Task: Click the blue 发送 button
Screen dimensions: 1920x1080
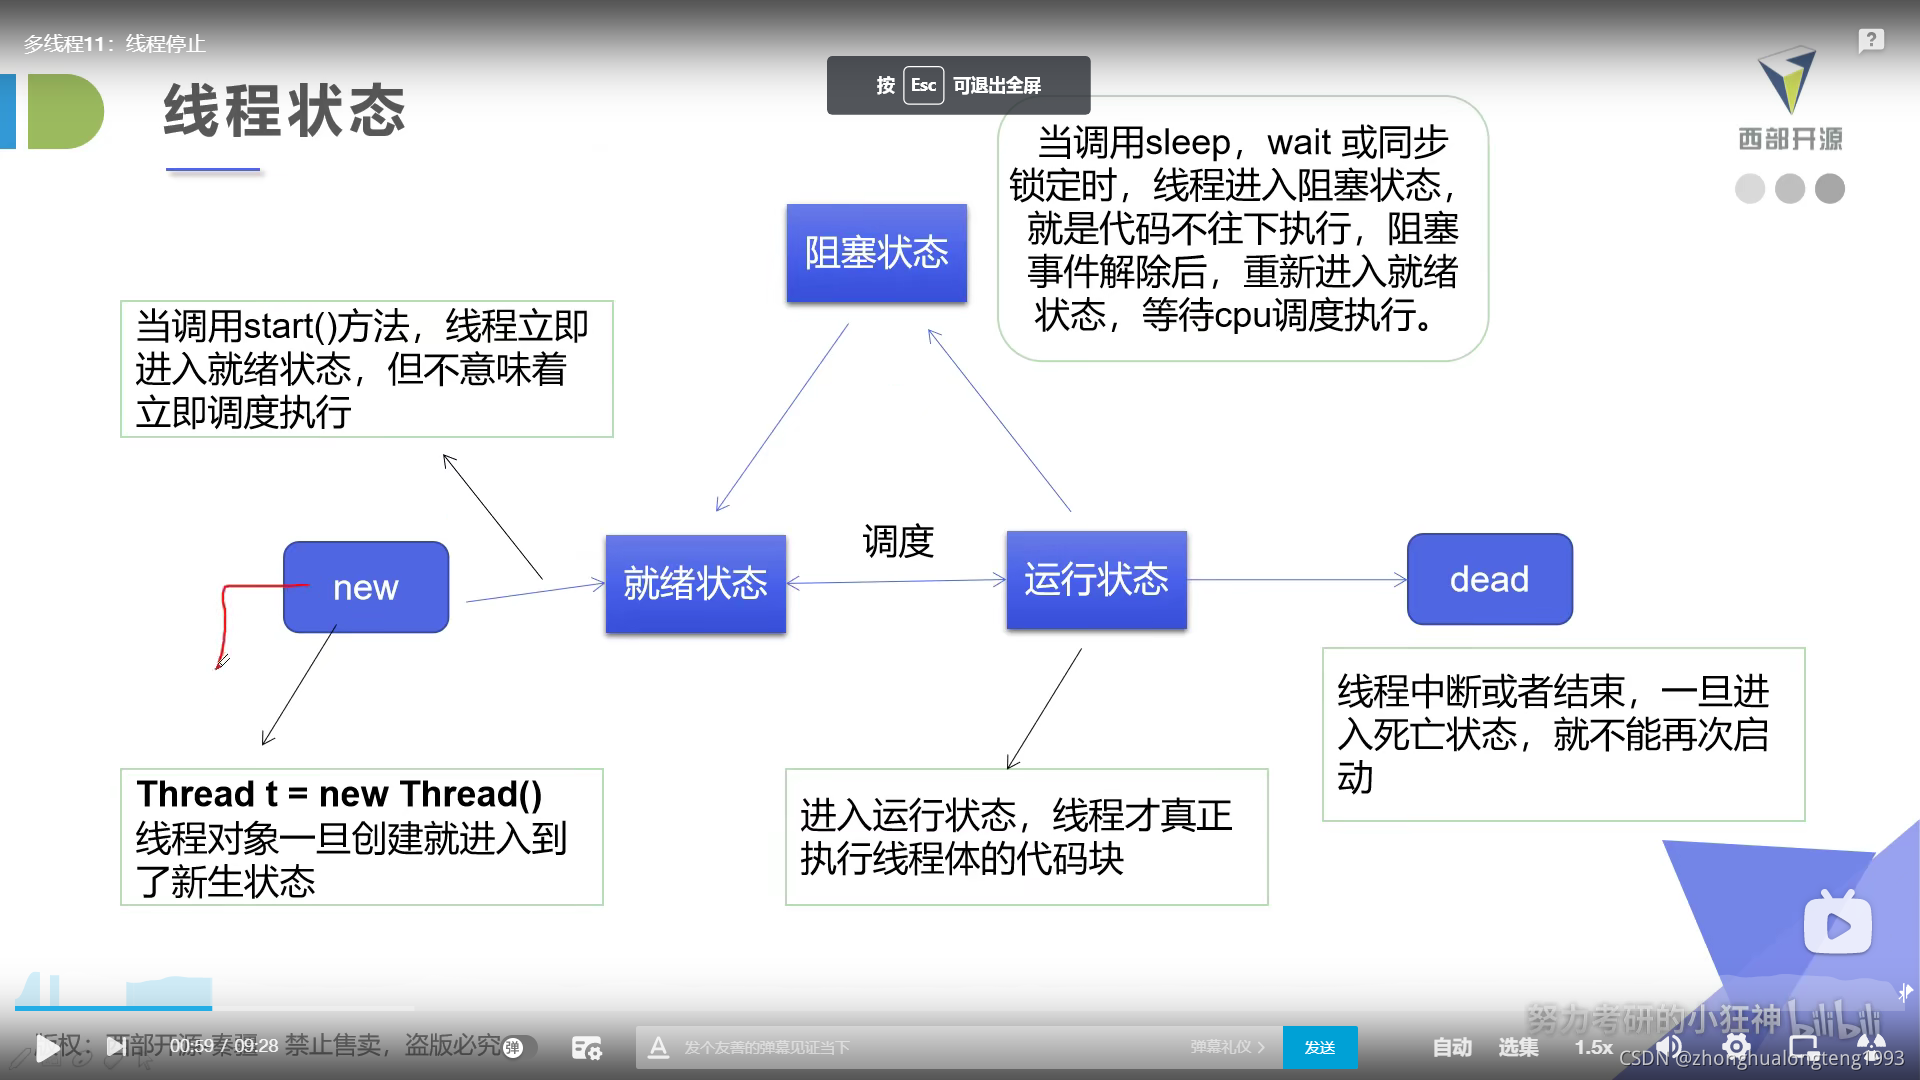Action: pyautogui.click(x=1320, y=1047)
